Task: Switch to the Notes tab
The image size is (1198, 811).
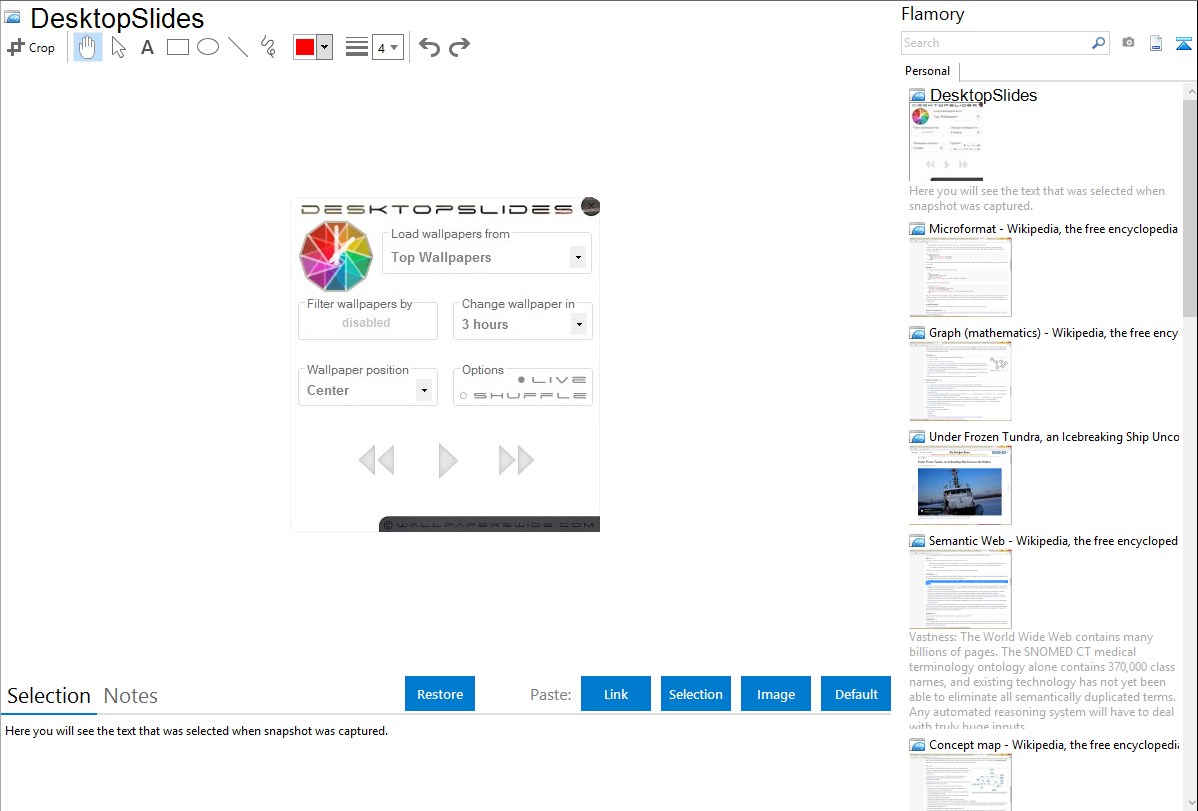Action: click(x=131, y=696)
